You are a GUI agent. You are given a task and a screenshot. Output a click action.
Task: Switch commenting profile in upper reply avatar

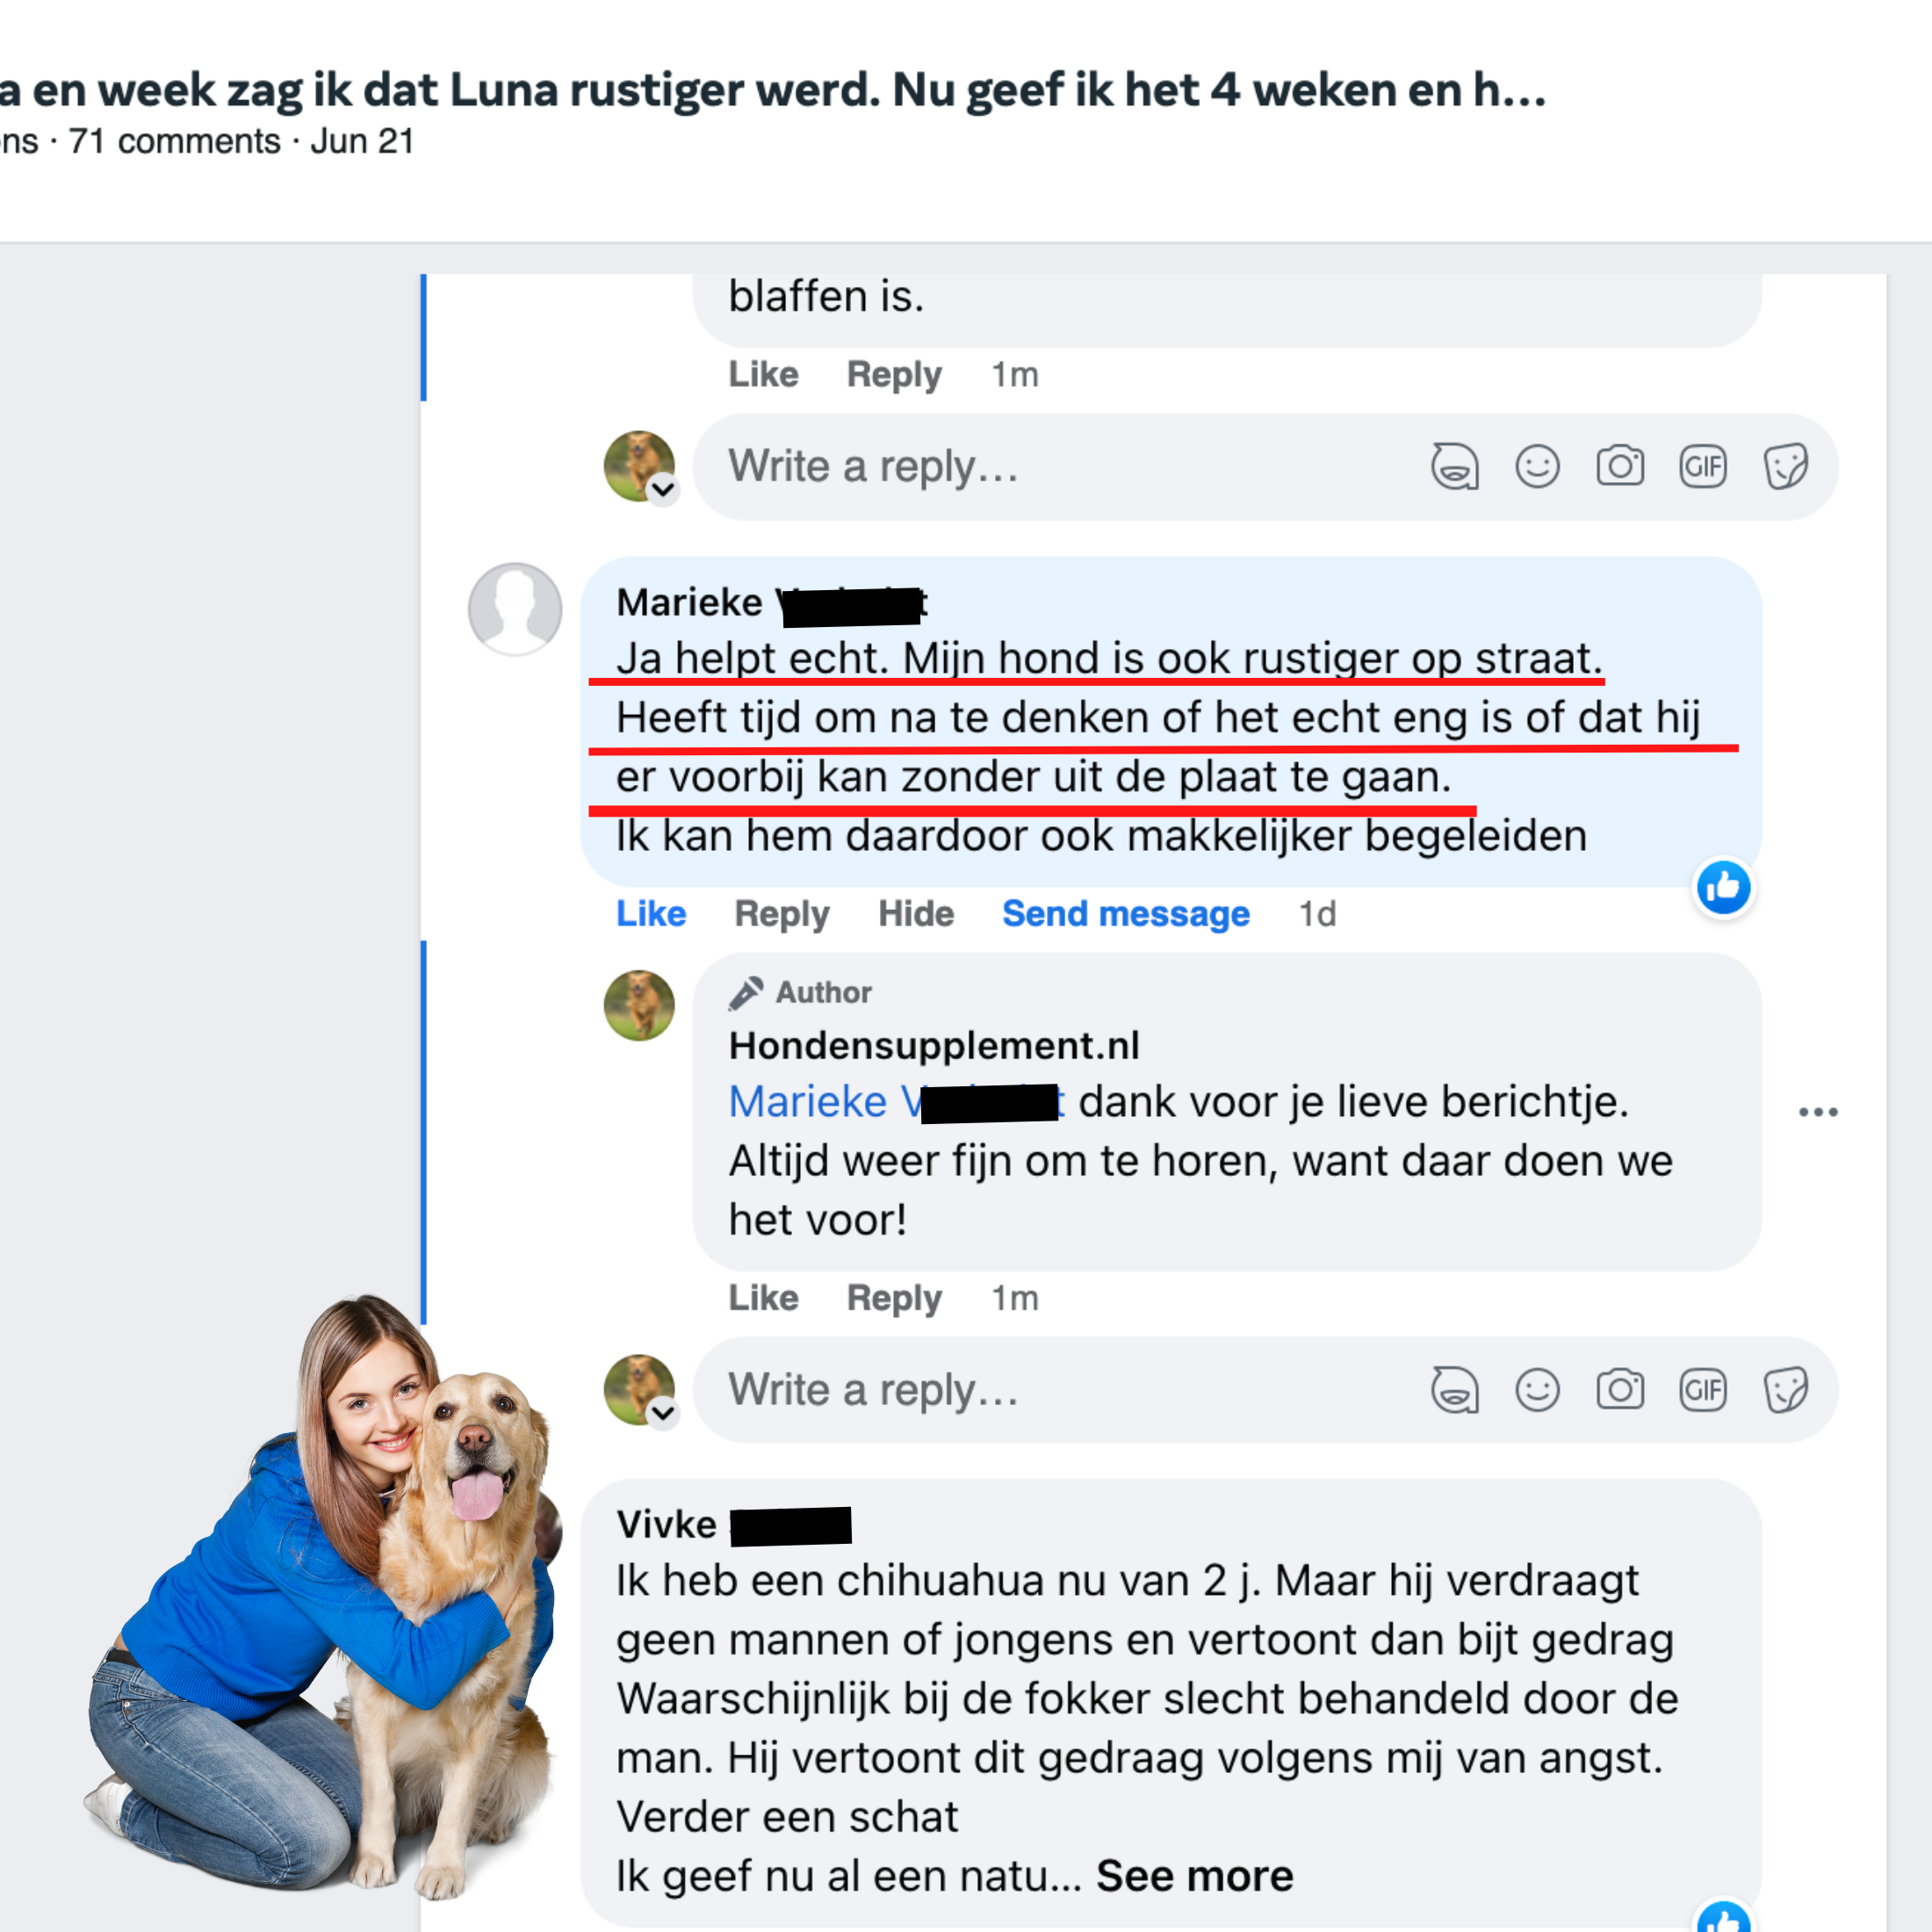click(662, 490)
